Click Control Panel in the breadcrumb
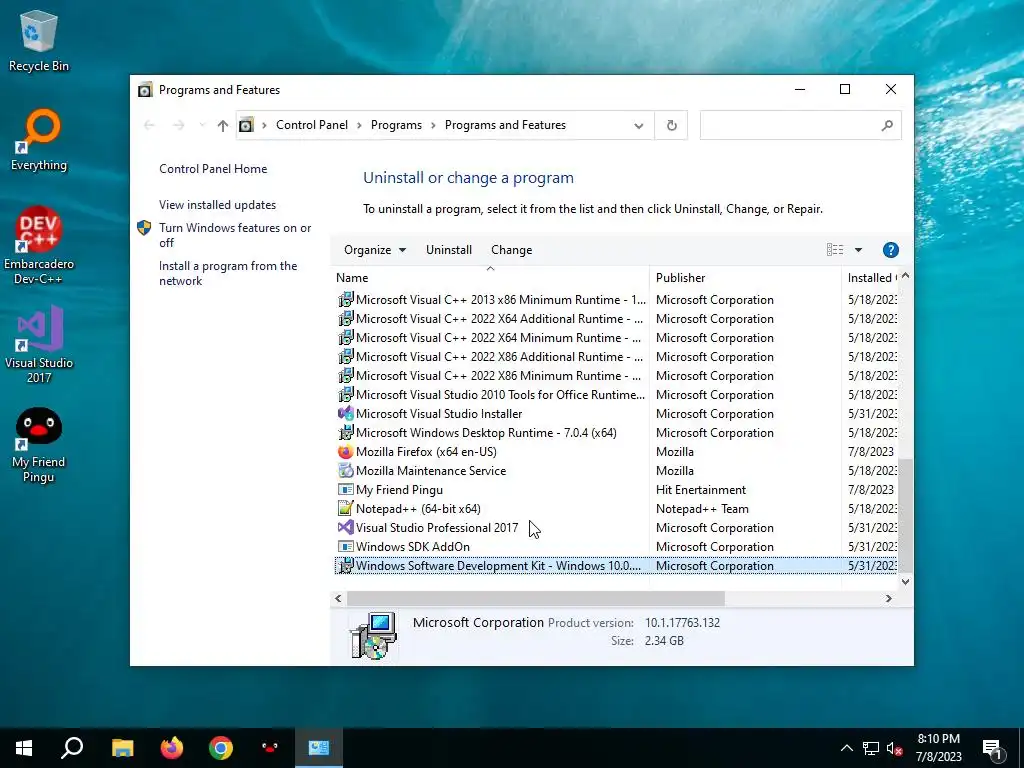Image resolution: width=1024 pixels, height=768 pixels. [312, 125]
